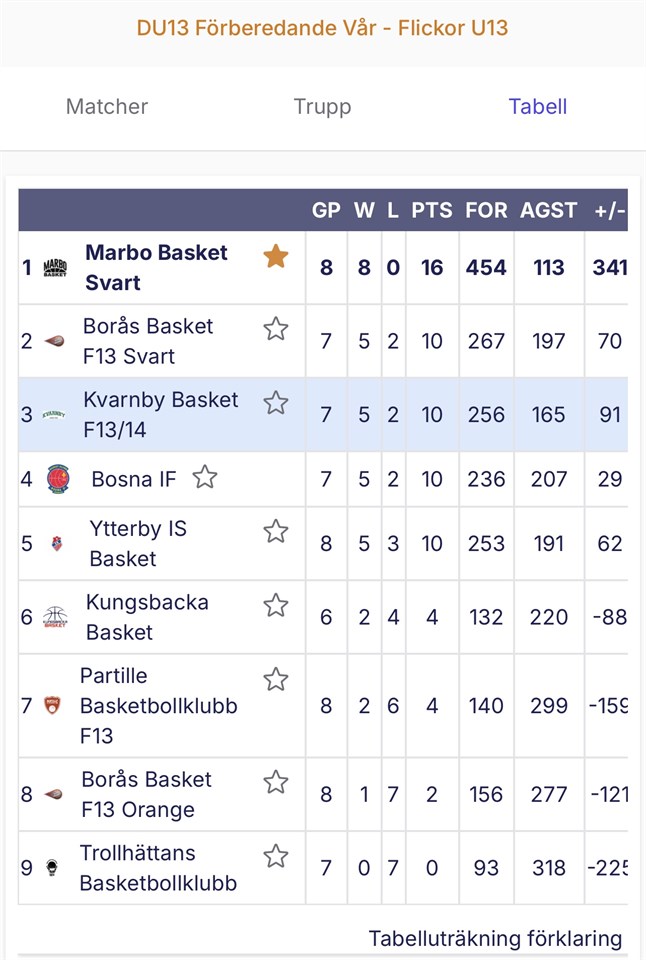Viewport: 646px width, 960px height.
Task: Click the Ytterby IS Basket logo
Action: coord(56,544)
